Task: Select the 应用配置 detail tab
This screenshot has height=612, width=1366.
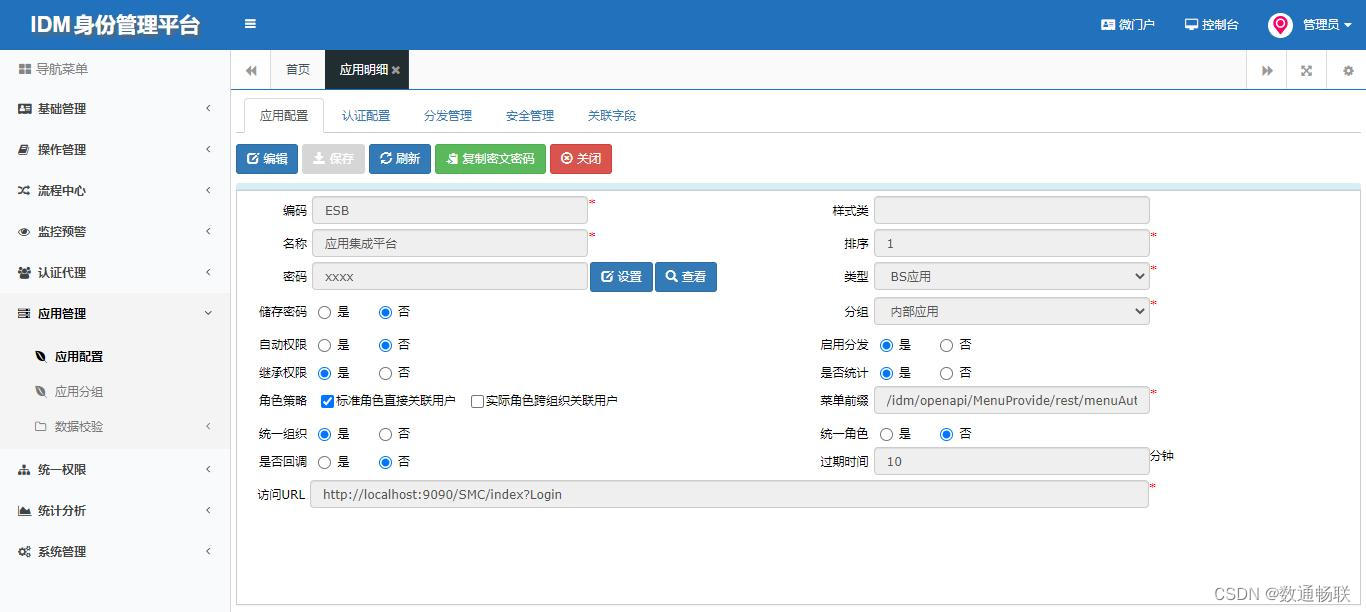Action: point(284,115)
